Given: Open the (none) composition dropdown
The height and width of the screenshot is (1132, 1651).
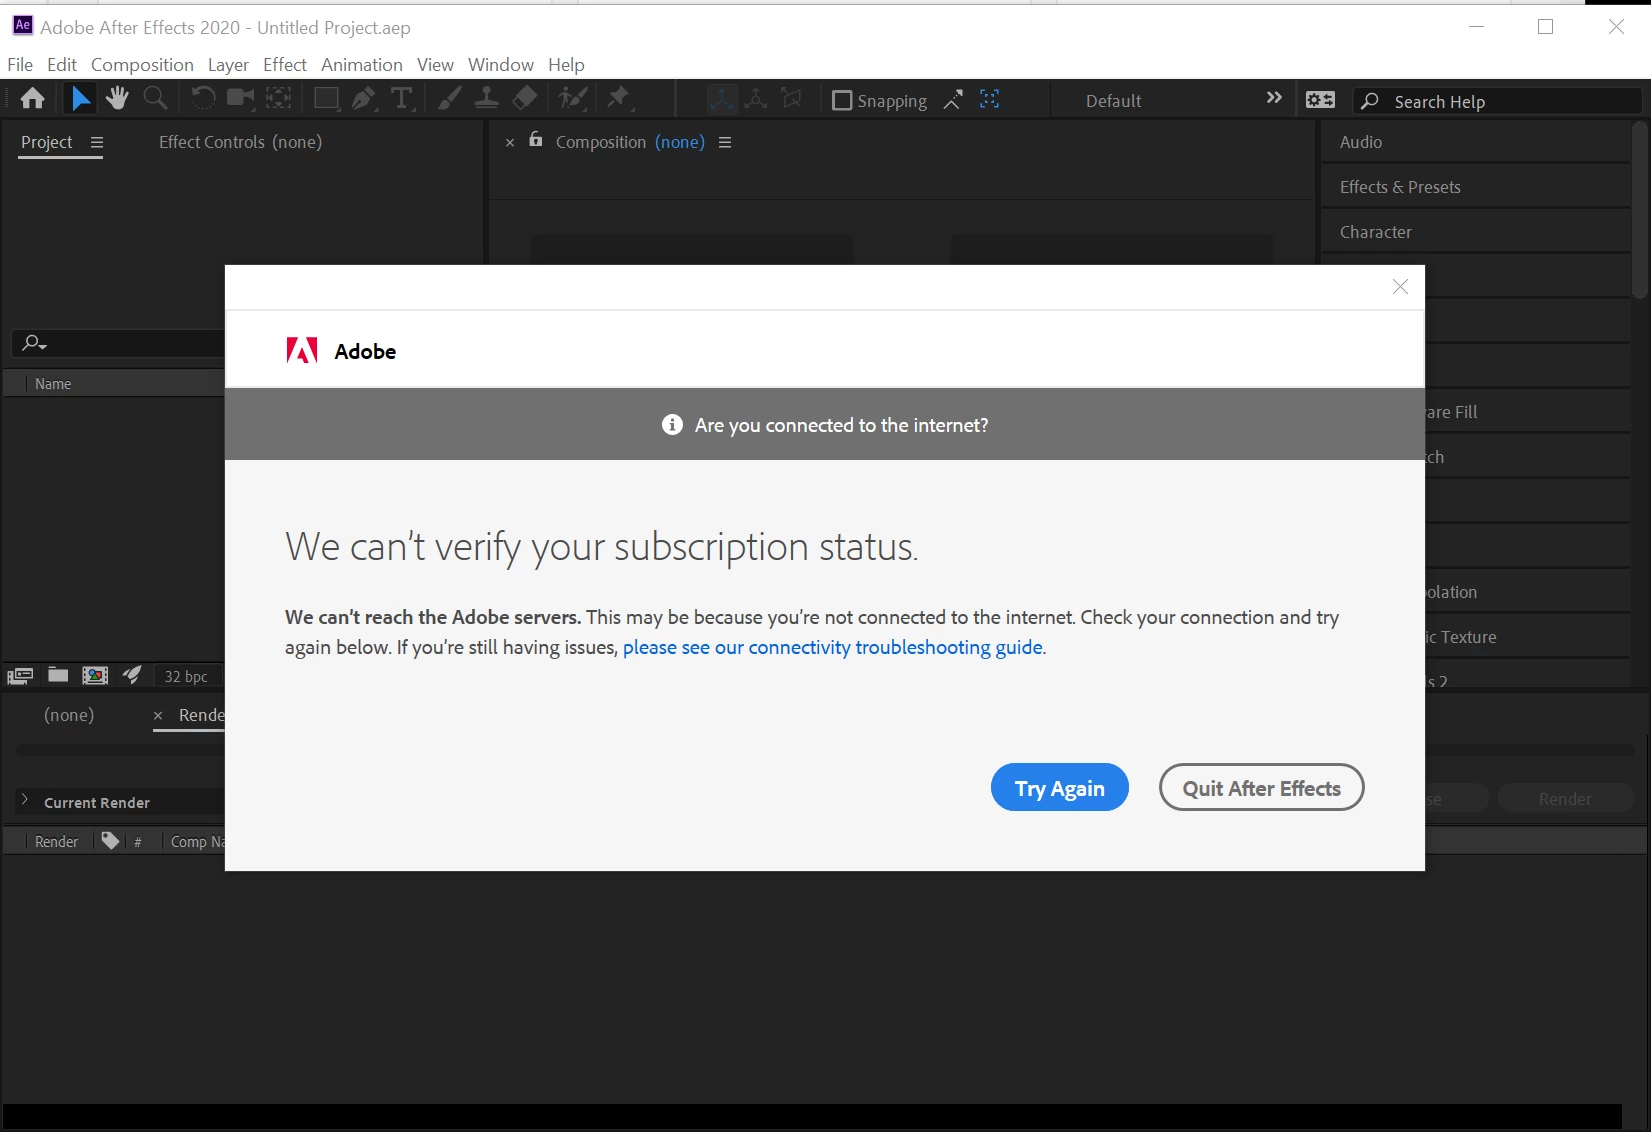Looking at the screenshot, I should point(680,142).
